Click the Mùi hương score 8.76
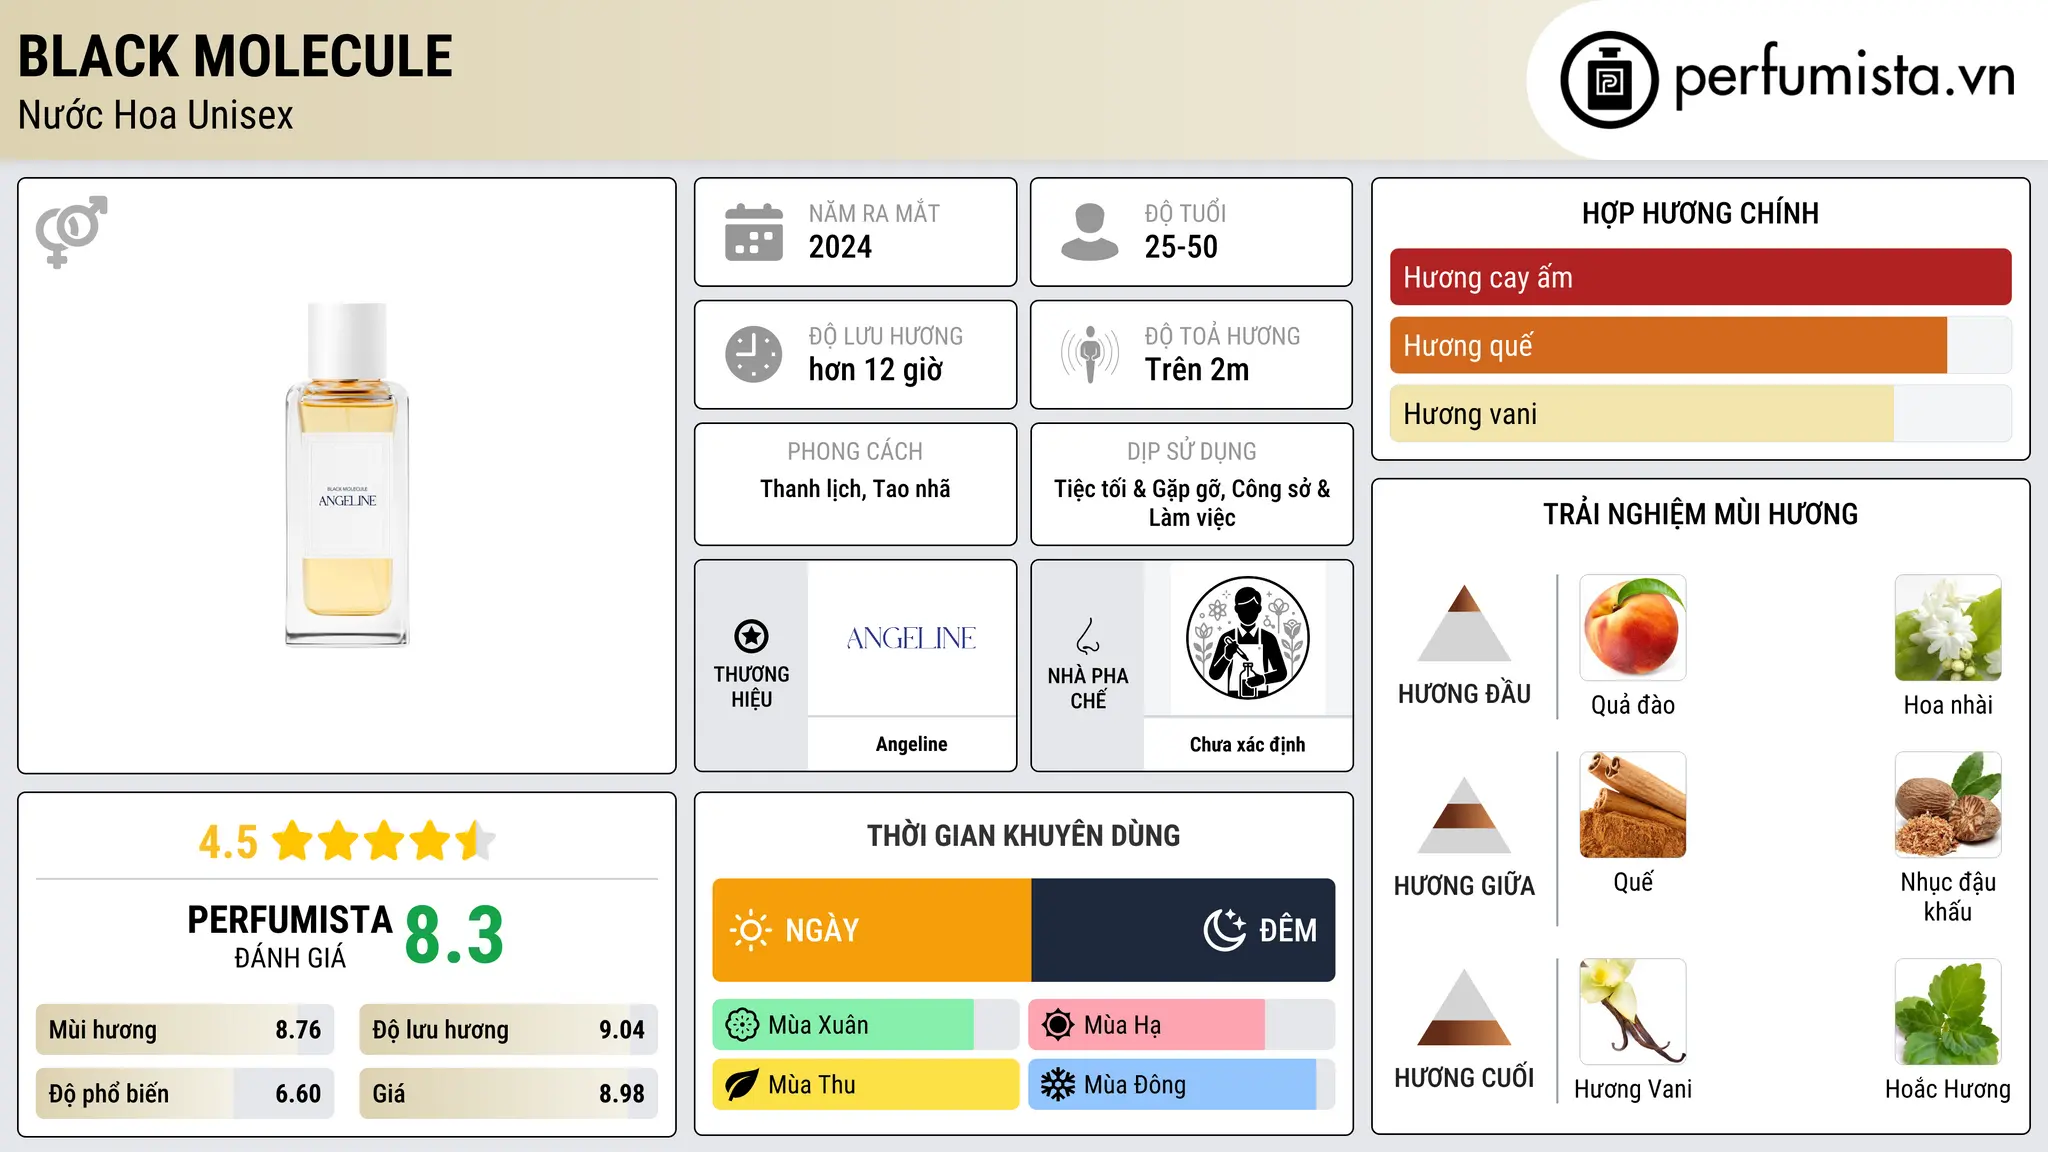The image size is (2048, 1152). tap(298, 1030)
